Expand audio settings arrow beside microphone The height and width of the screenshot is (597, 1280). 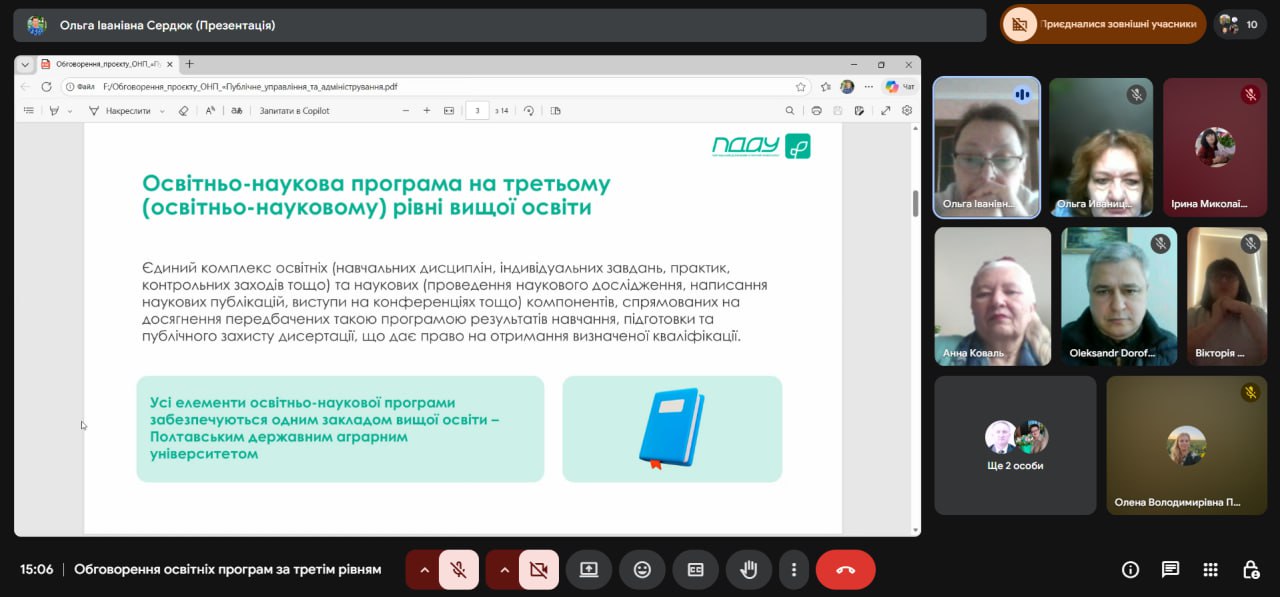(424, 570)
